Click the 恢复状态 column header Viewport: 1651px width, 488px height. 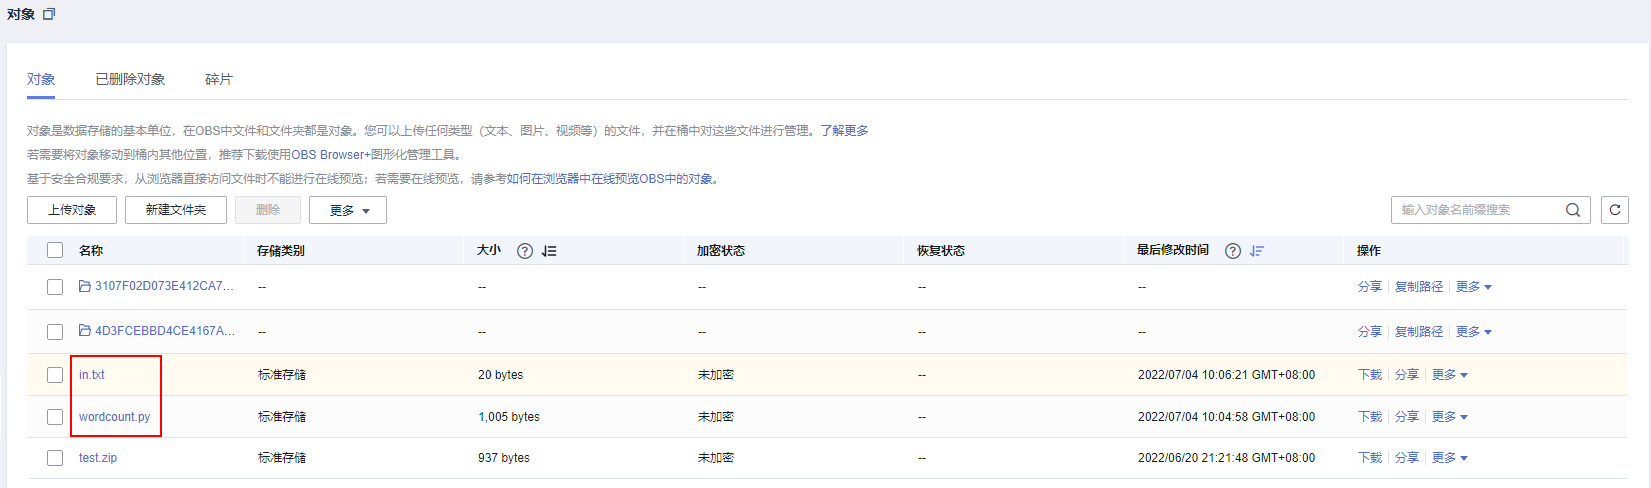tap(941, 251)
